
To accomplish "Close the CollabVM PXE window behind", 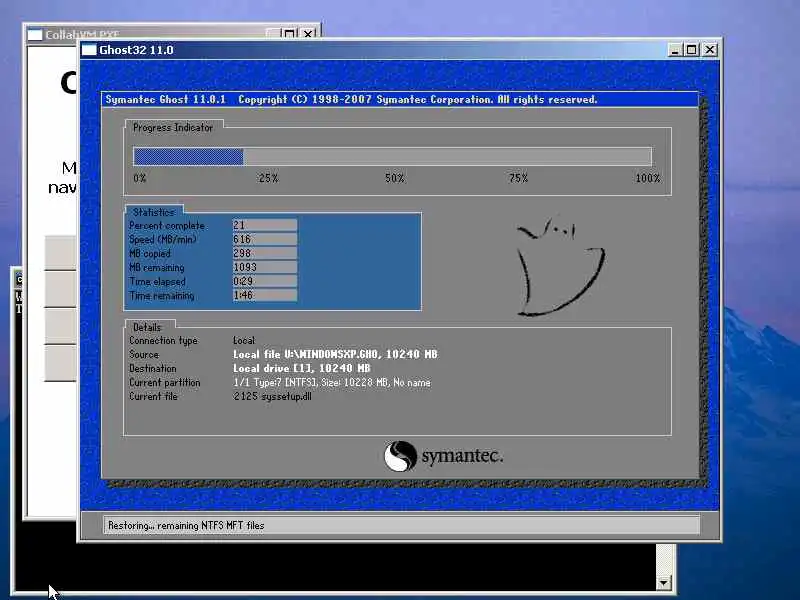I will pyautogui.click(x=308, y=34).
